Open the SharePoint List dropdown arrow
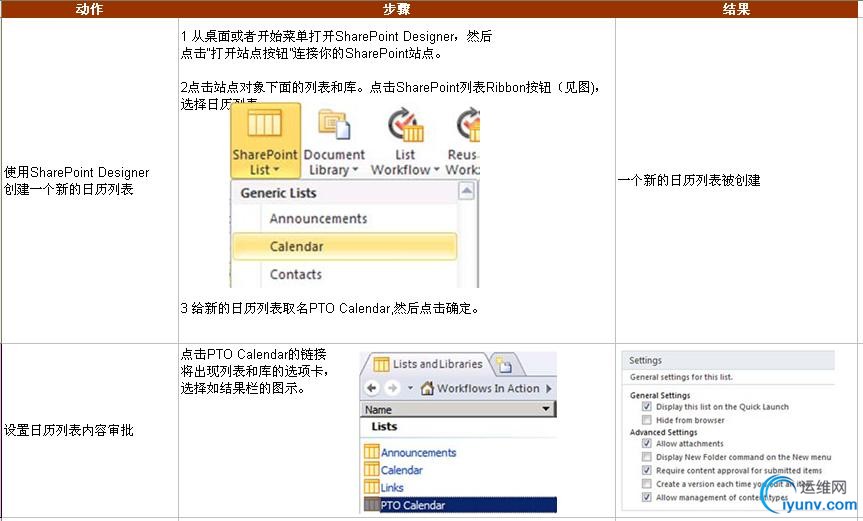 pos(276,170)
